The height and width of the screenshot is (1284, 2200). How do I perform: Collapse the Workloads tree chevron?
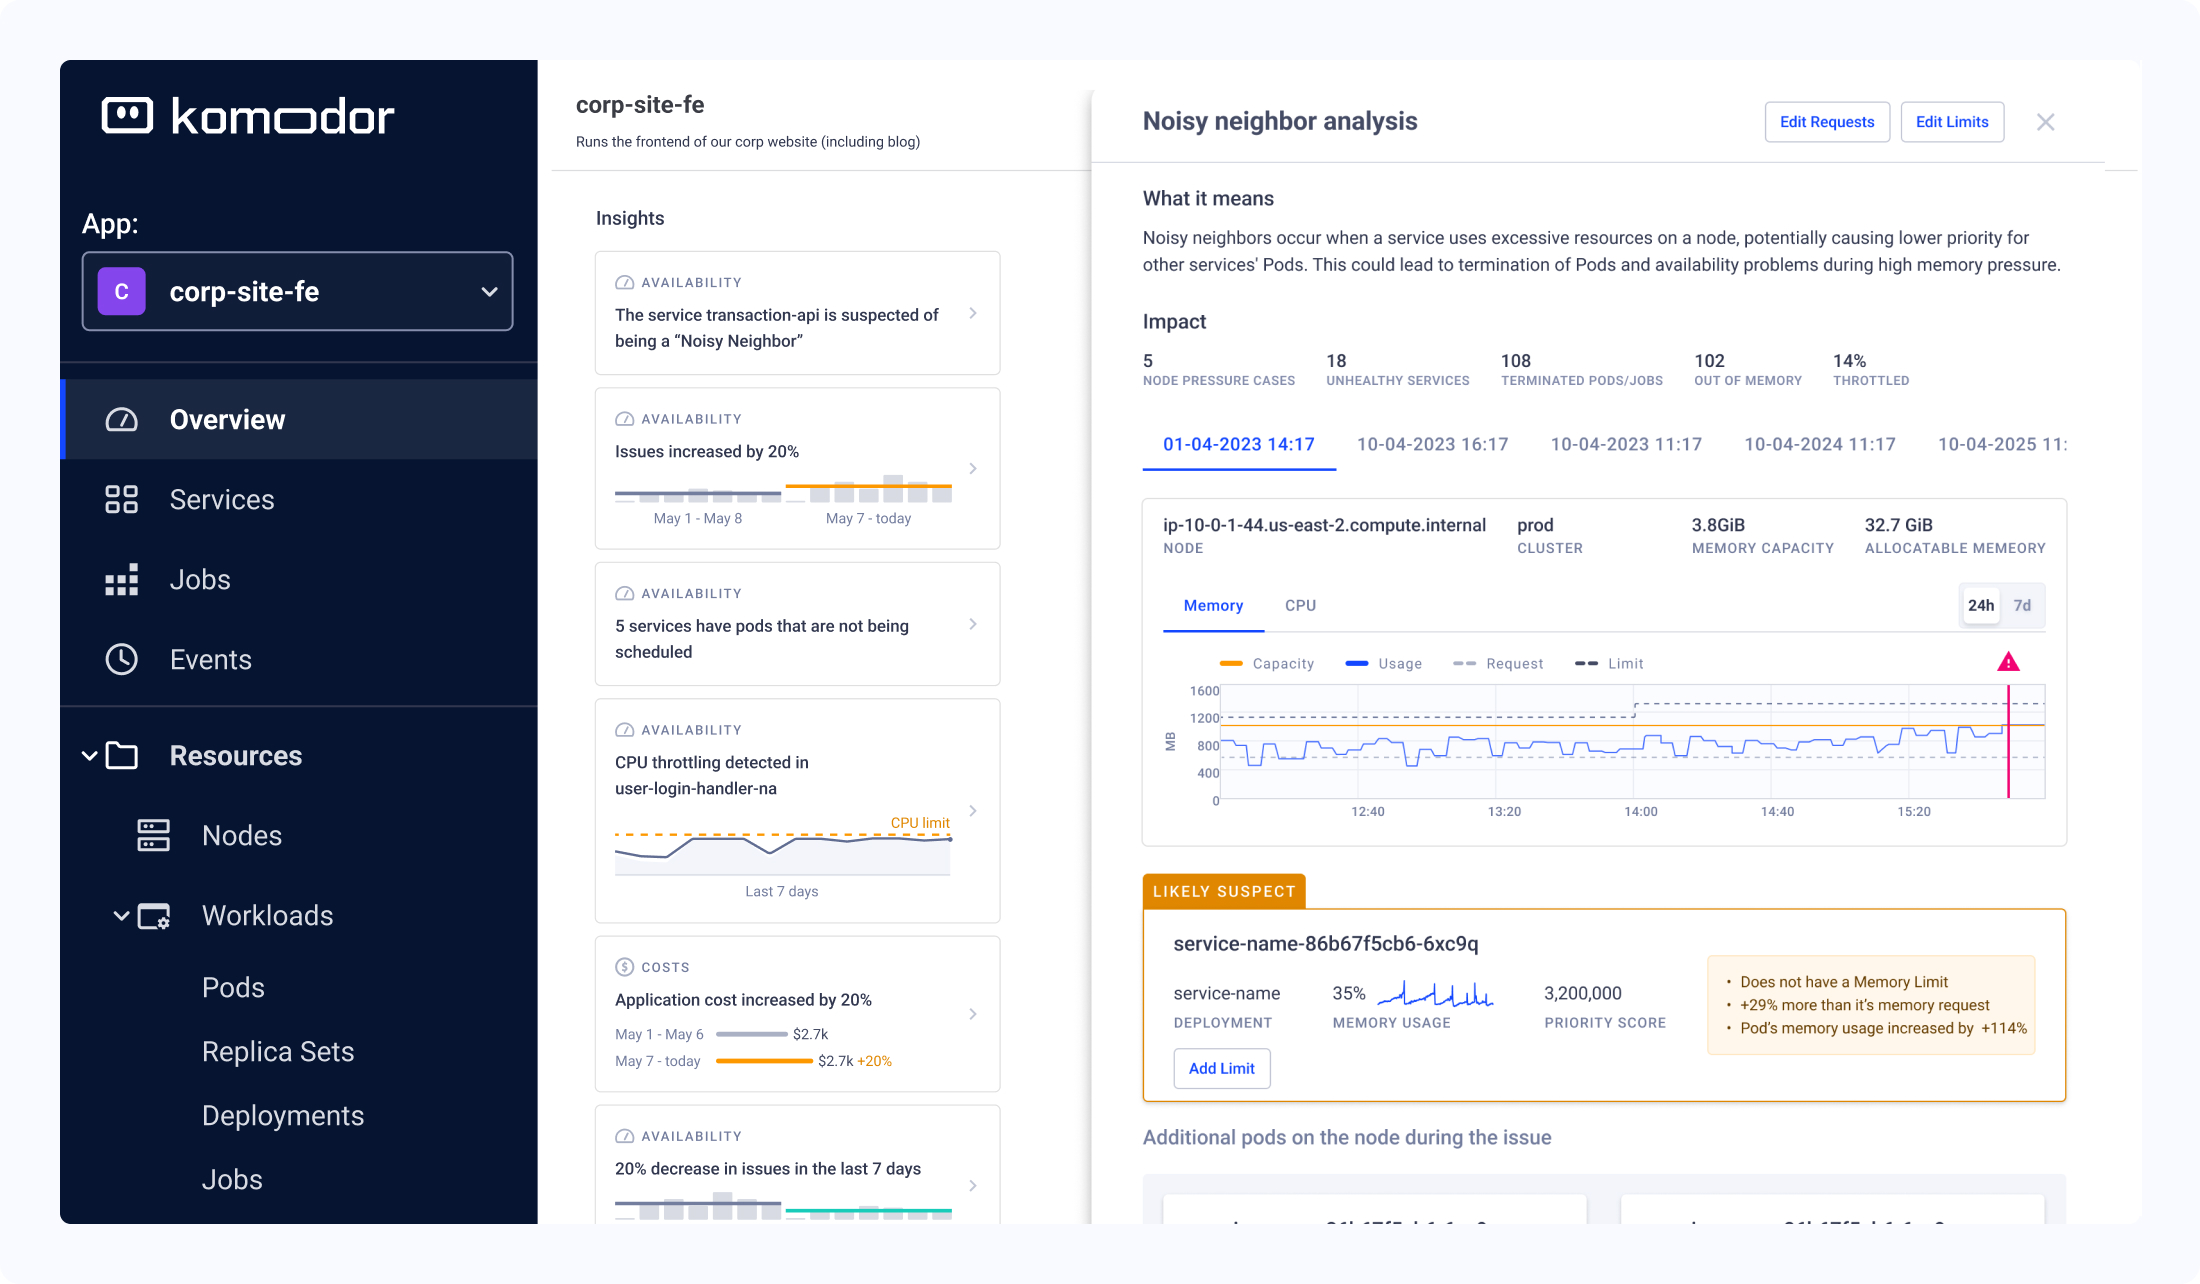click(x=122, y=916)
